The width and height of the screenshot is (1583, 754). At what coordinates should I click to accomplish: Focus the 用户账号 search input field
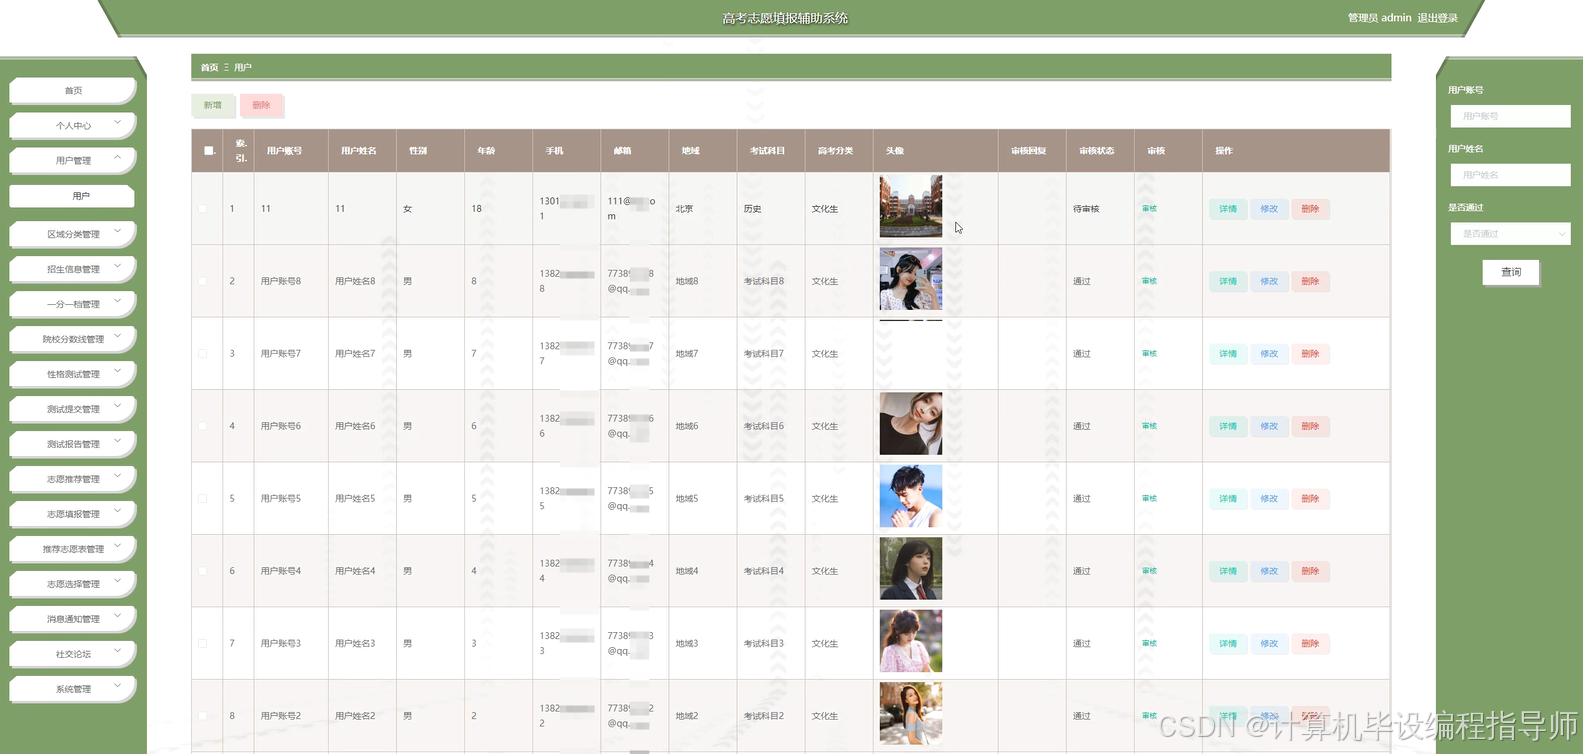point(1510,116)
